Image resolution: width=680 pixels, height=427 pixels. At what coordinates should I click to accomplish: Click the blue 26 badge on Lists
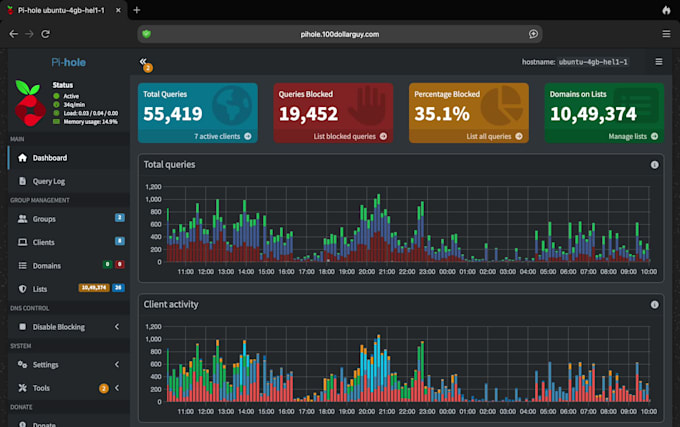(x=118, y=288)
